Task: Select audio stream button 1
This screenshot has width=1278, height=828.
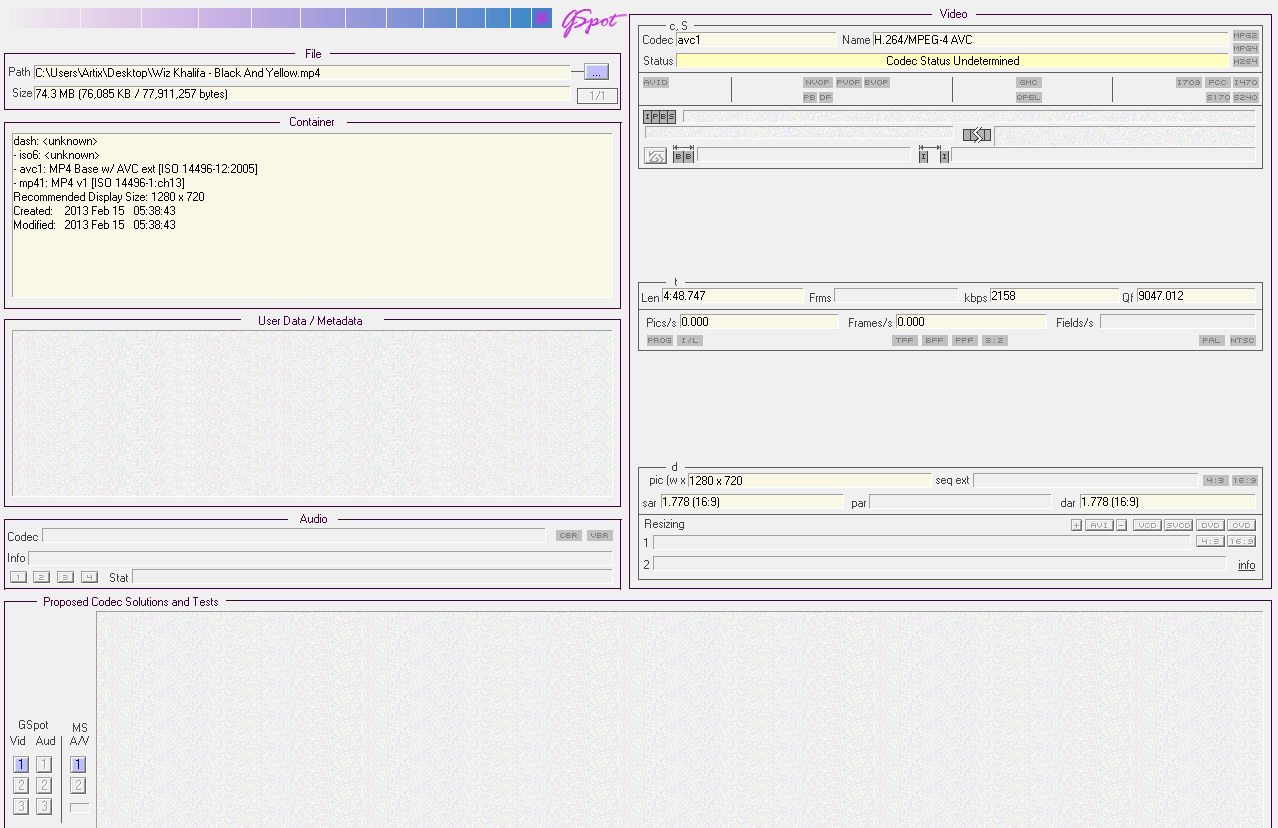Action: (x=18, y=577)
